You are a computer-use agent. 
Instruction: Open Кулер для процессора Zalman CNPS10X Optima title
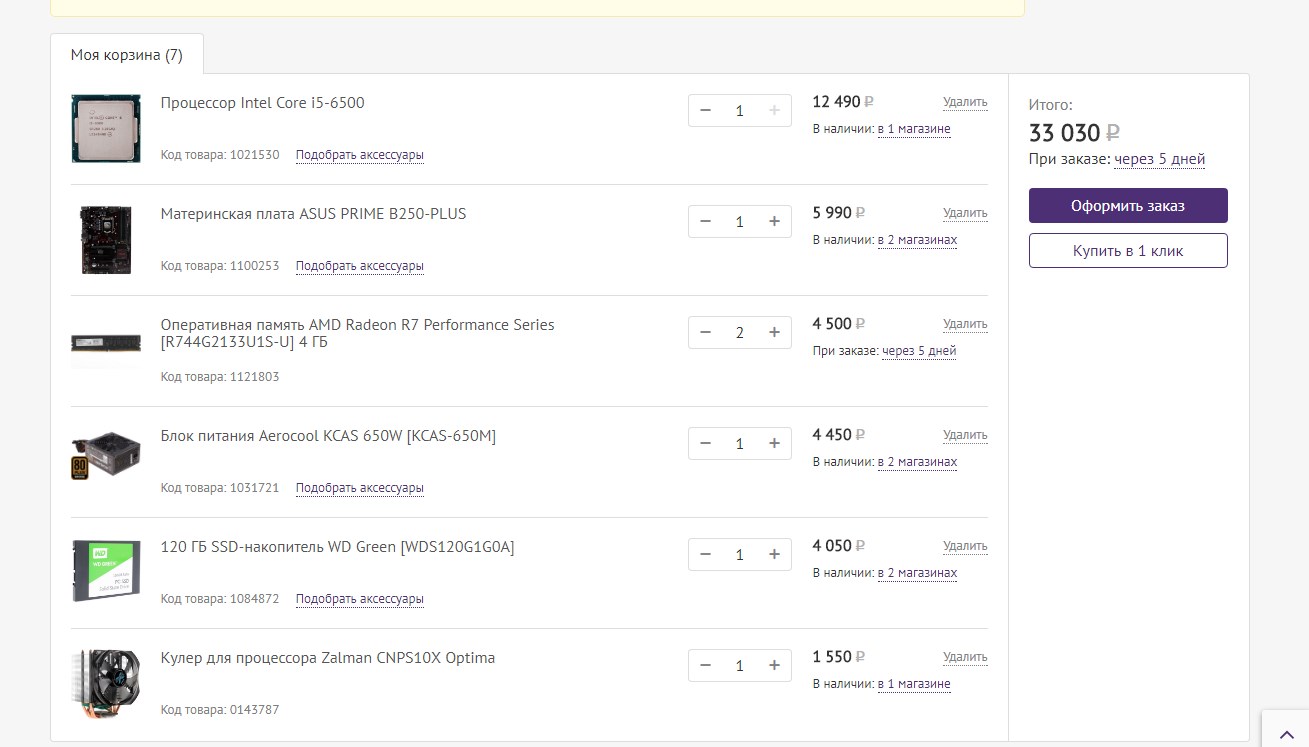[328, 658]
